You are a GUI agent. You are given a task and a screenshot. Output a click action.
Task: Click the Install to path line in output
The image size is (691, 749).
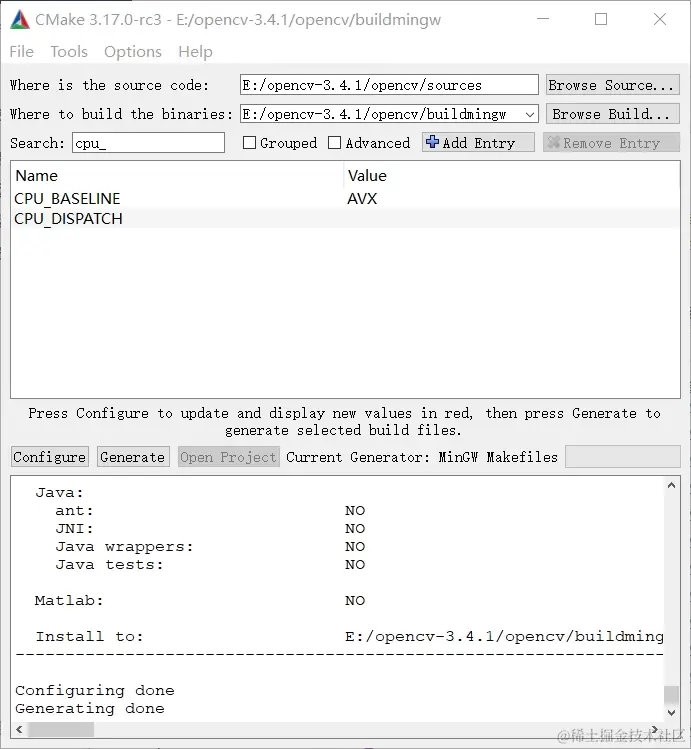(349, 636)
